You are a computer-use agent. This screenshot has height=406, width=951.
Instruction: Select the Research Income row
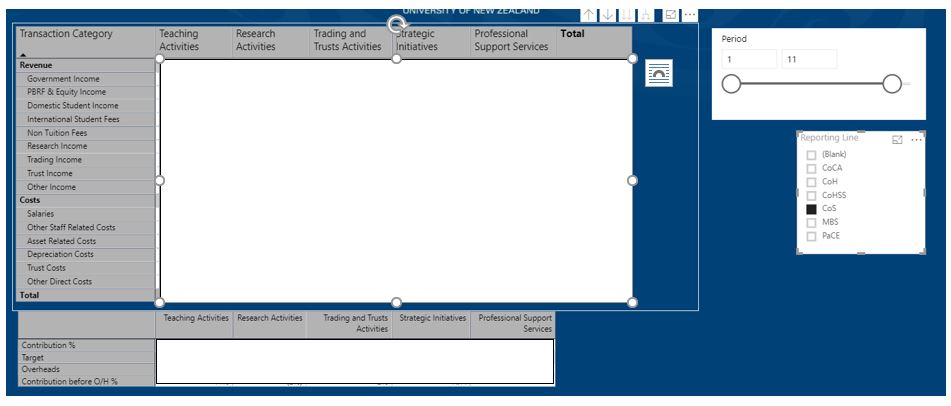[x=86, y=146]
